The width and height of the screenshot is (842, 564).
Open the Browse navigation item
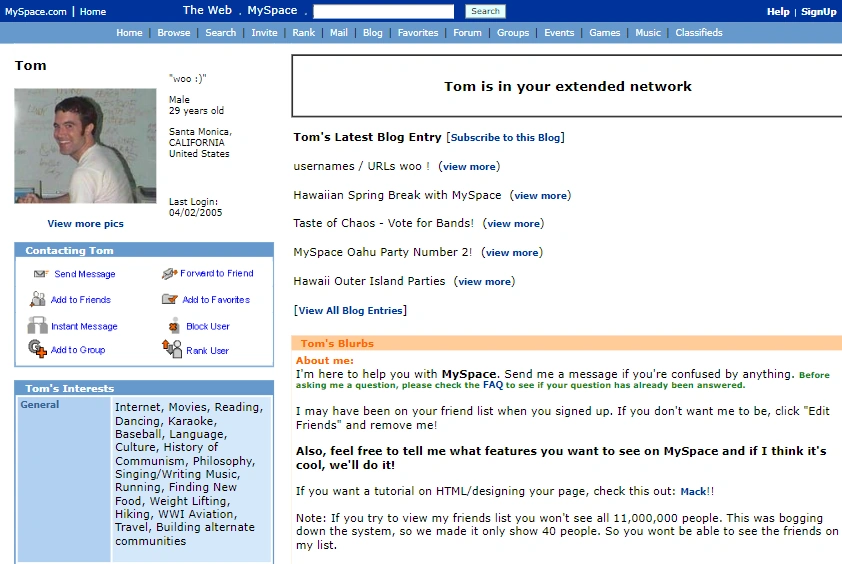(x=173, y=33)
